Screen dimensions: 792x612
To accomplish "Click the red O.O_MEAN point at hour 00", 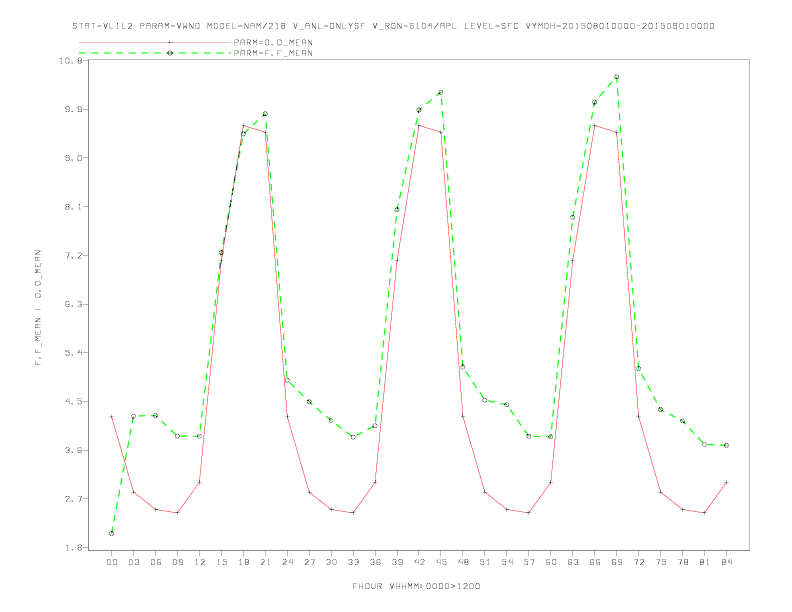I will [112, 417].
